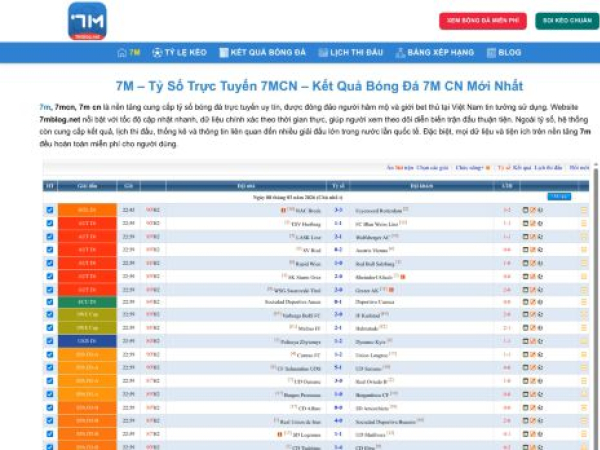Image resolution: width=600 pixels, height=450 pixels.
Task: Open the Tỷ Lệ Kèo menu item
Action: 179,53
